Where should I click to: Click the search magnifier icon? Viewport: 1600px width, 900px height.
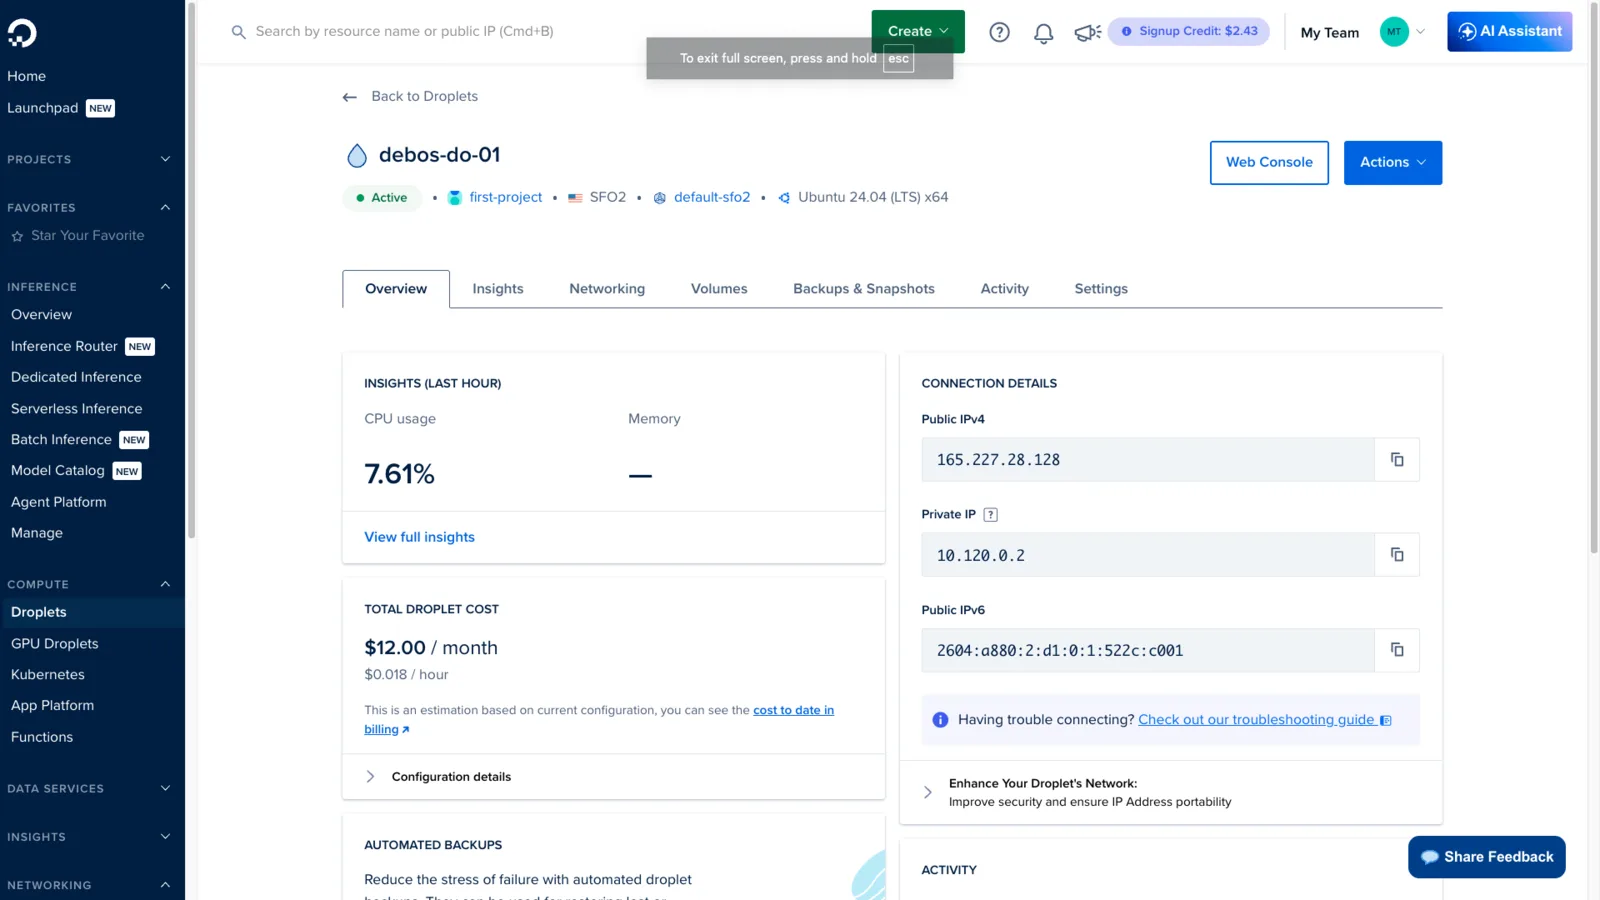tap(238, 32)
